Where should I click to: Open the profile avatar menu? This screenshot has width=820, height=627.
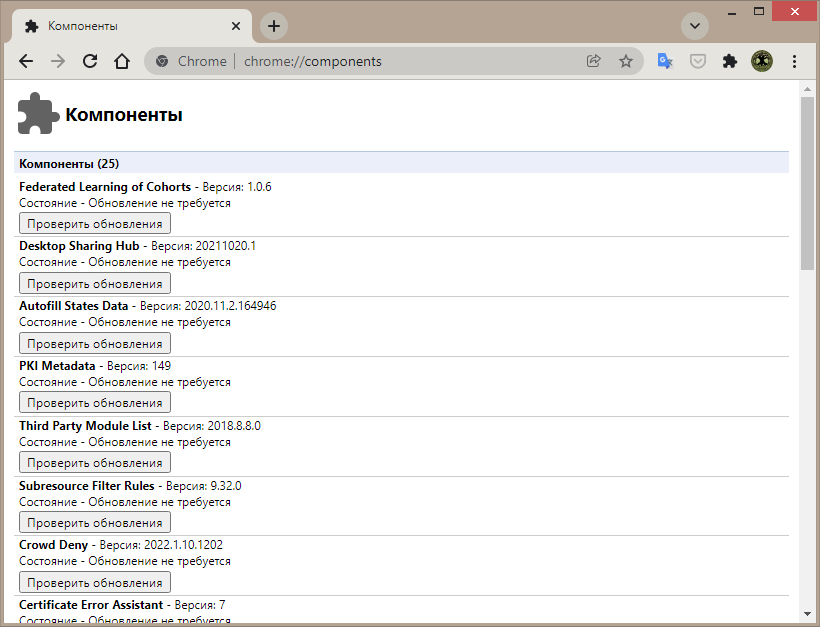[x=762, y=61]
